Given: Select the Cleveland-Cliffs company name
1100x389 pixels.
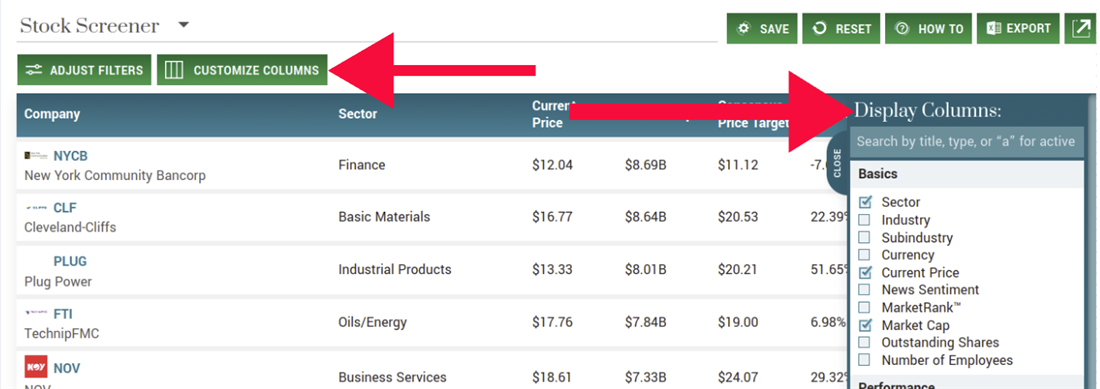Looking at the screenshot, I should point(70,228).
